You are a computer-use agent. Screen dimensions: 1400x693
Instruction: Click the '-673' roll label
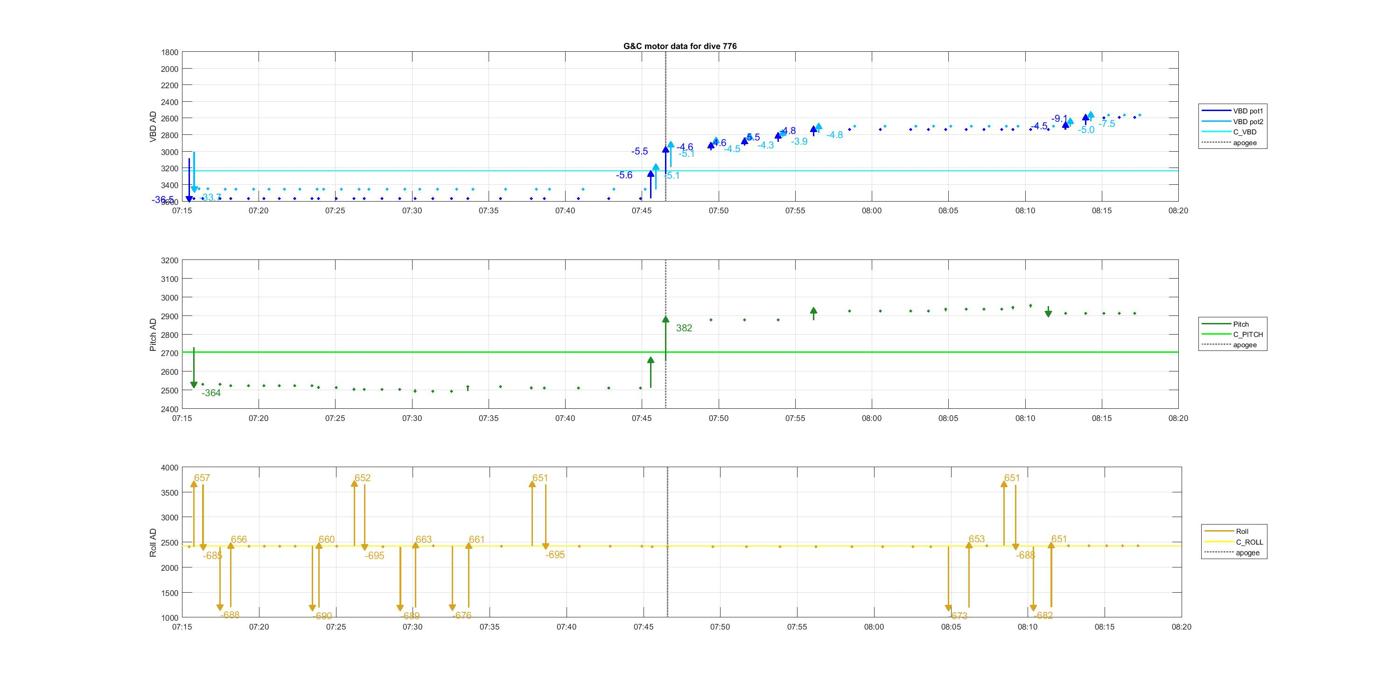coord(959,616)
